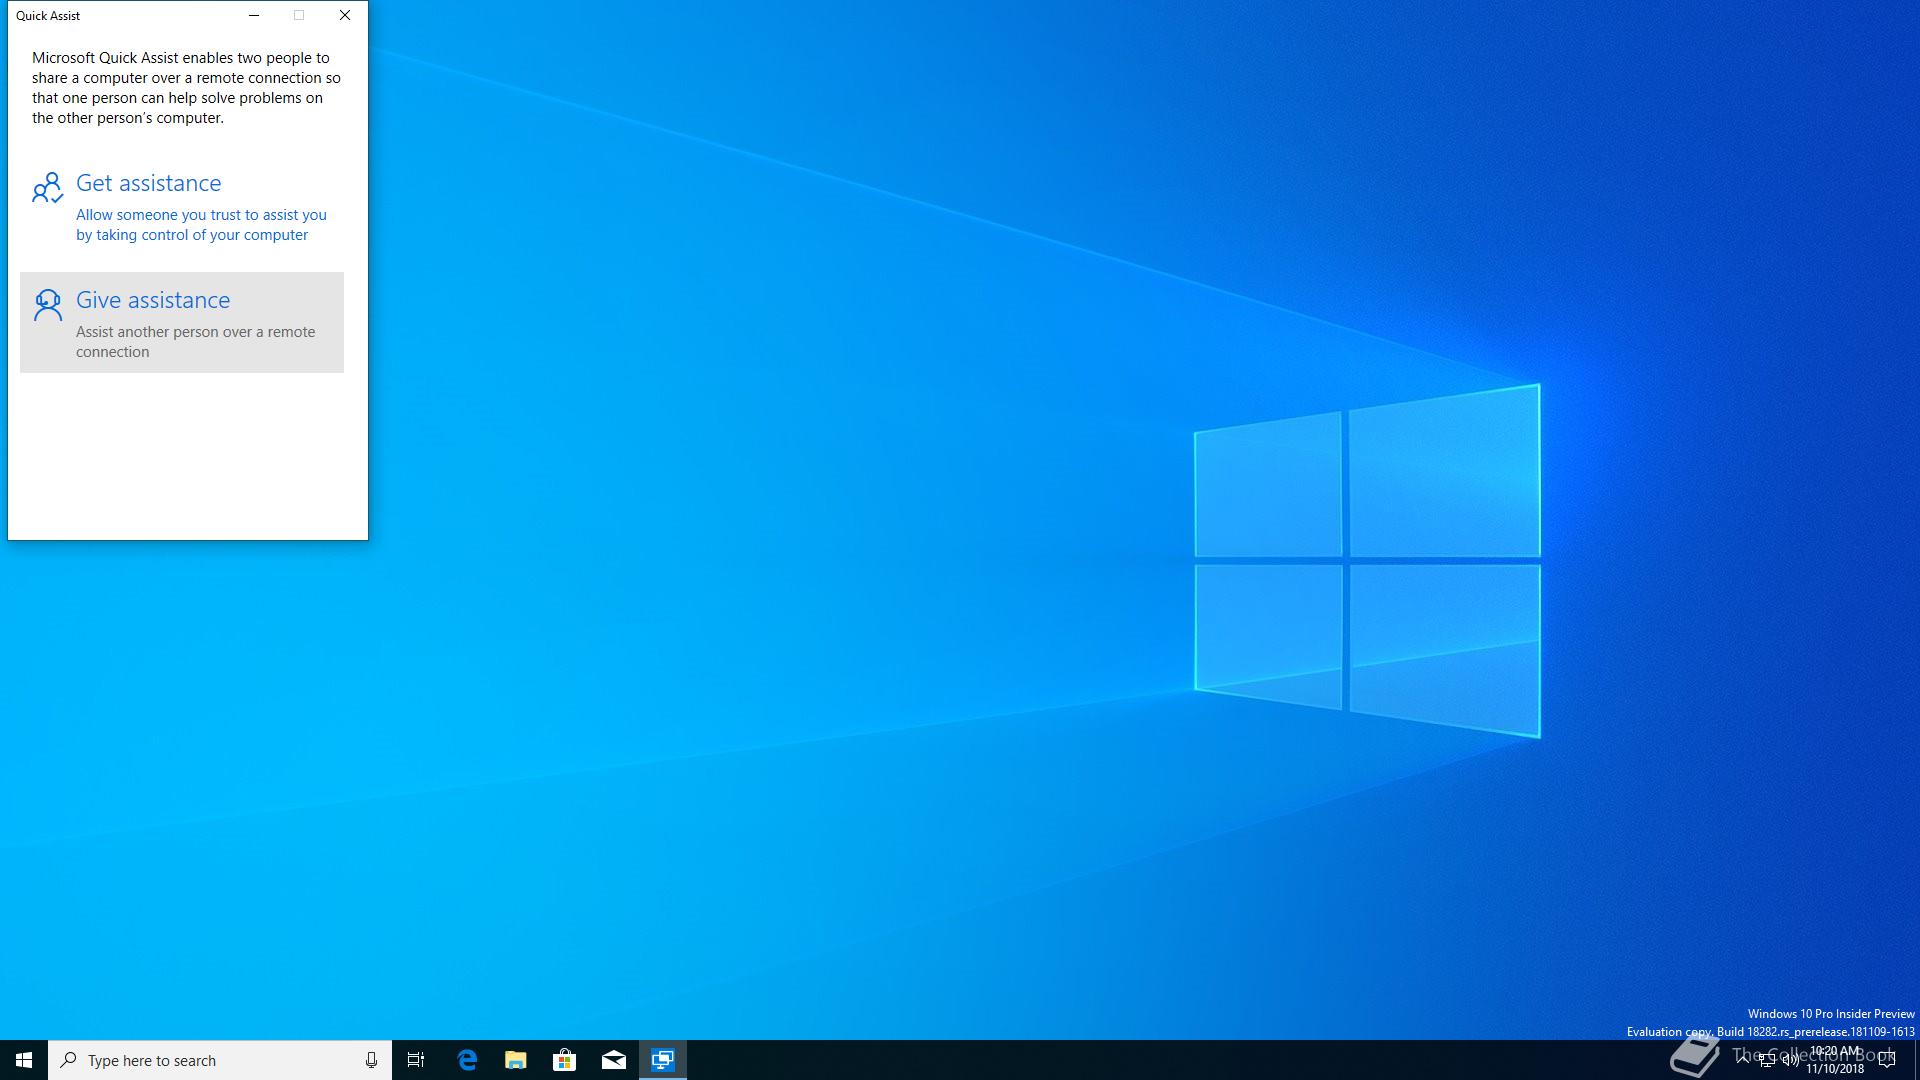The image size is (1920, 1080).
Task: Open Microsoft Store from the taskbar
Action: [x=564, y=1060]
